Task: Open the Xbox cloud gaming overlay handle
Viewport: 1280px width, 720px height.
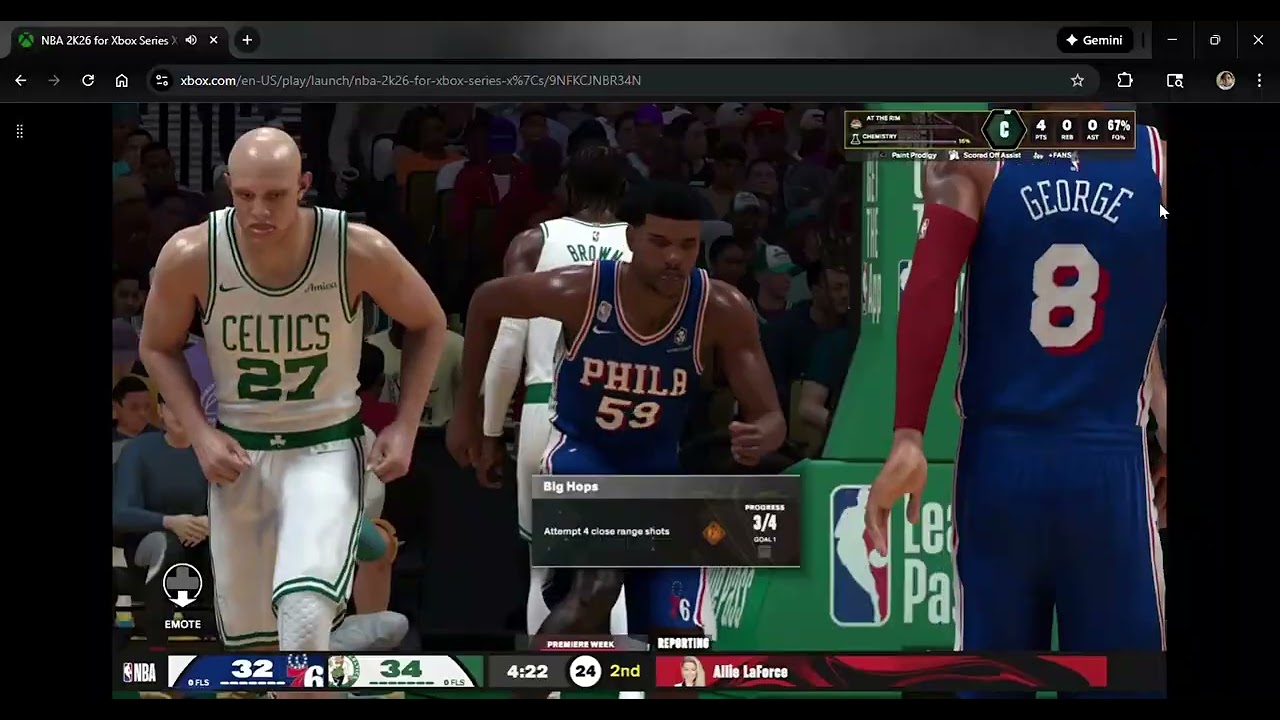Action: (x=19, y=131)
